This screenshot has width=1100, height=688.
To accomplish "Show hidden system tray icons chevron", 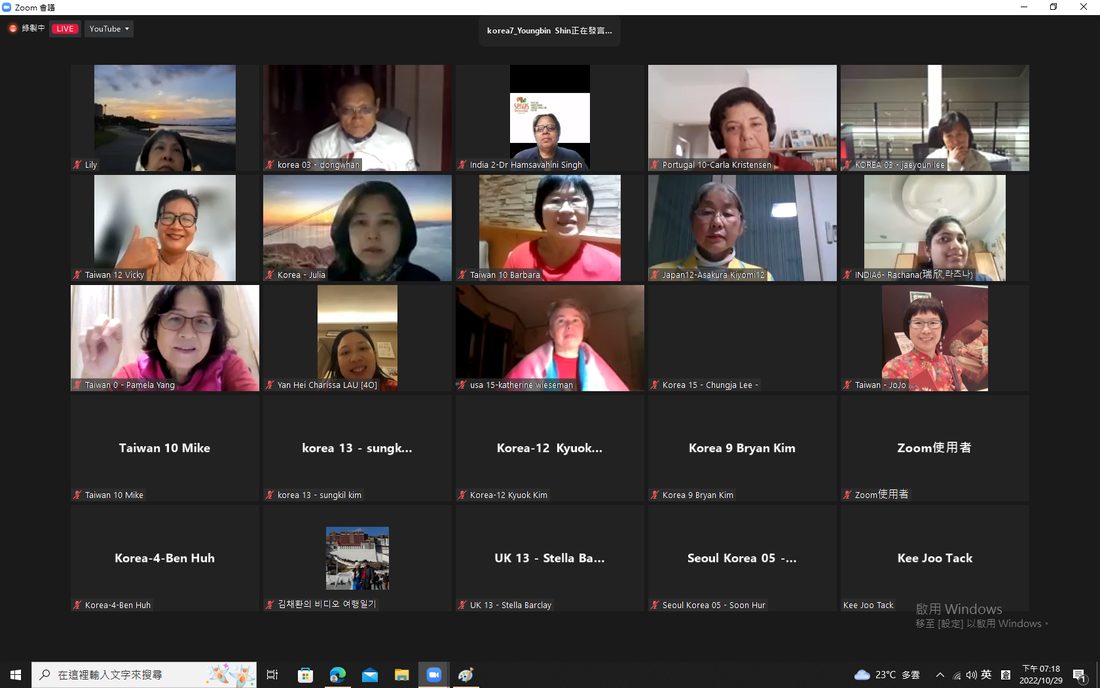I will pyautogui.click(x=939, y=675).
